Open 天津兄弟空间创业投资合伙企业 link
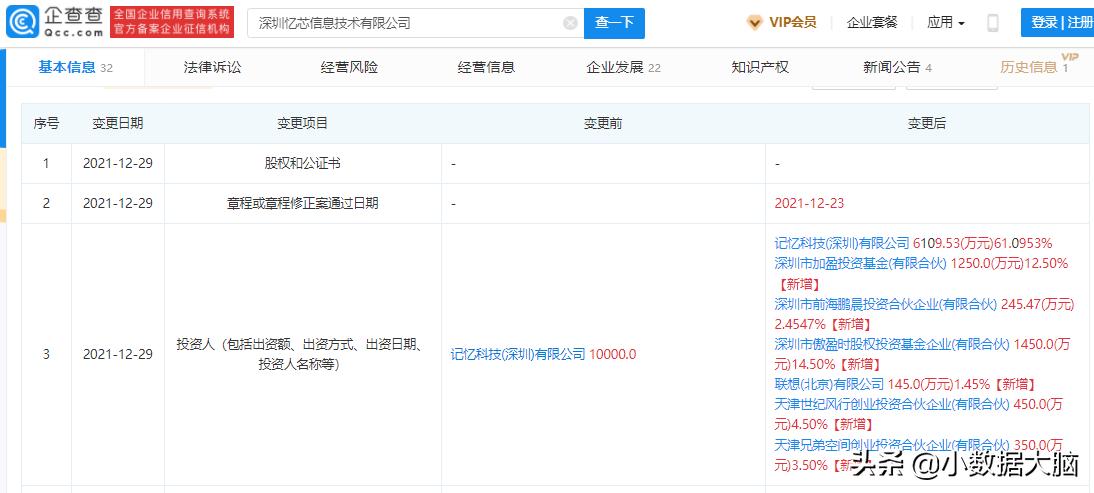Screen dimensions: 1094x493 [x=892, y=444]
